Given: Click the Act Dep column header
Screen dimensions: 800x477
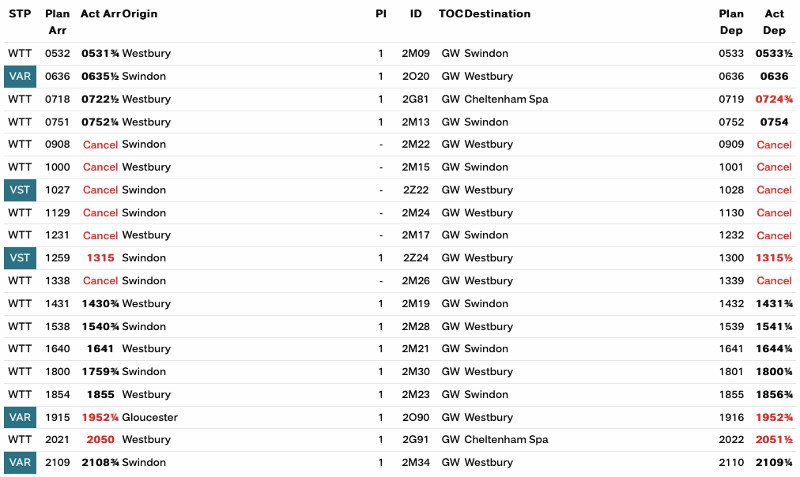Looking at the screenshot, I should (774, 22).
